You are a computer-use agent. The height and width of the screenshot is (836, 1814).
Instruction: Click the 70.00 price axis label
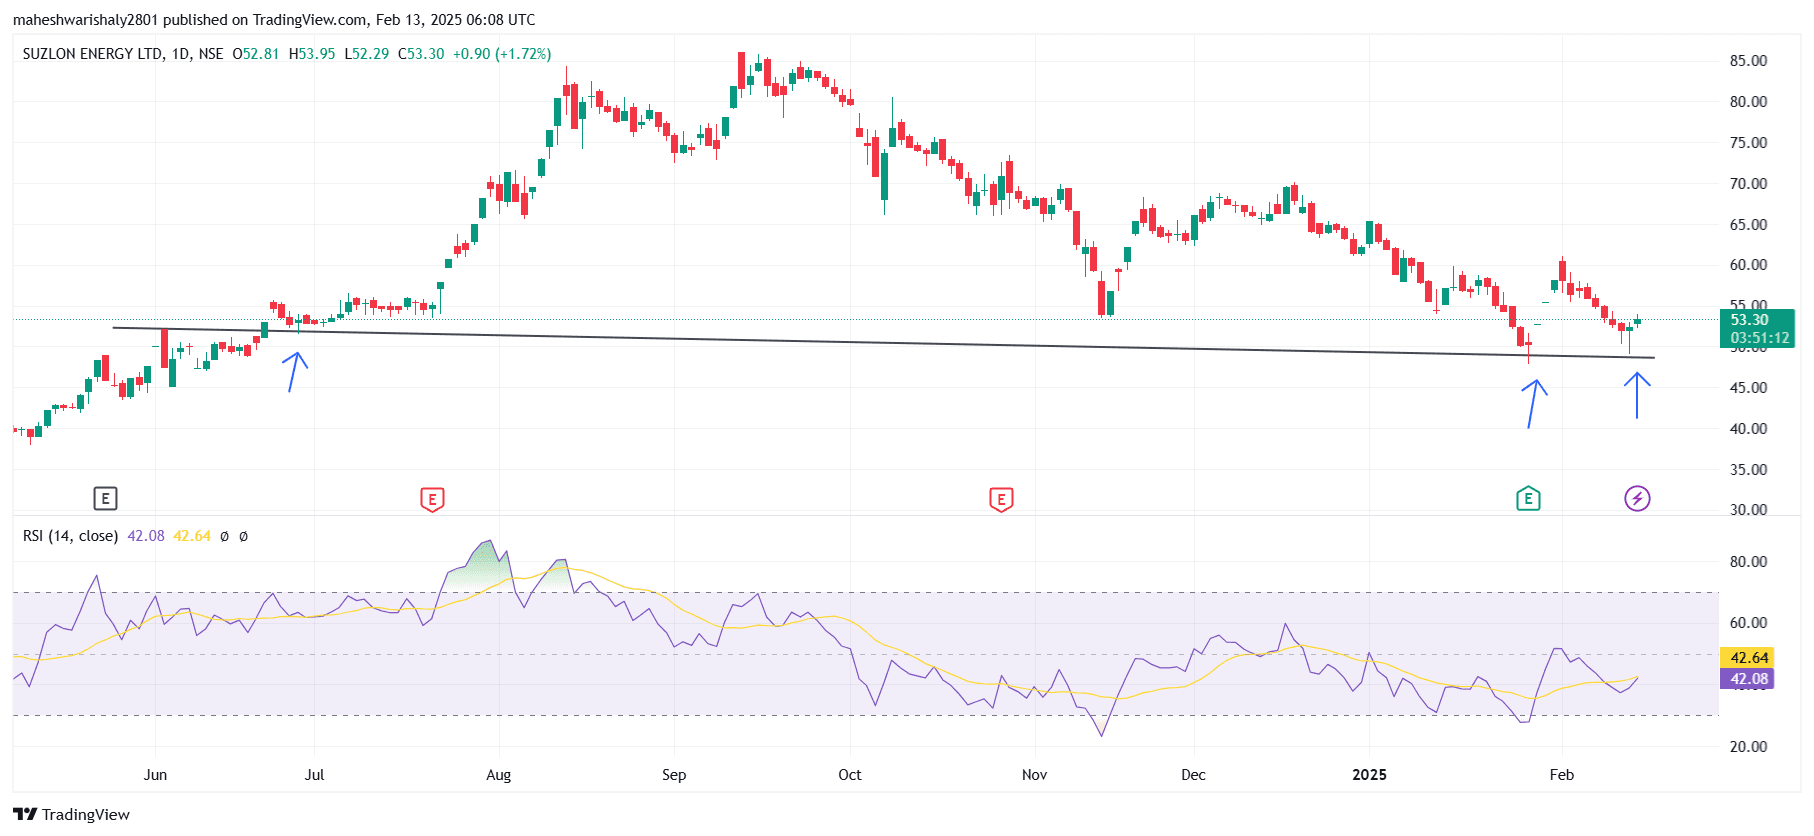(1748, 184)
